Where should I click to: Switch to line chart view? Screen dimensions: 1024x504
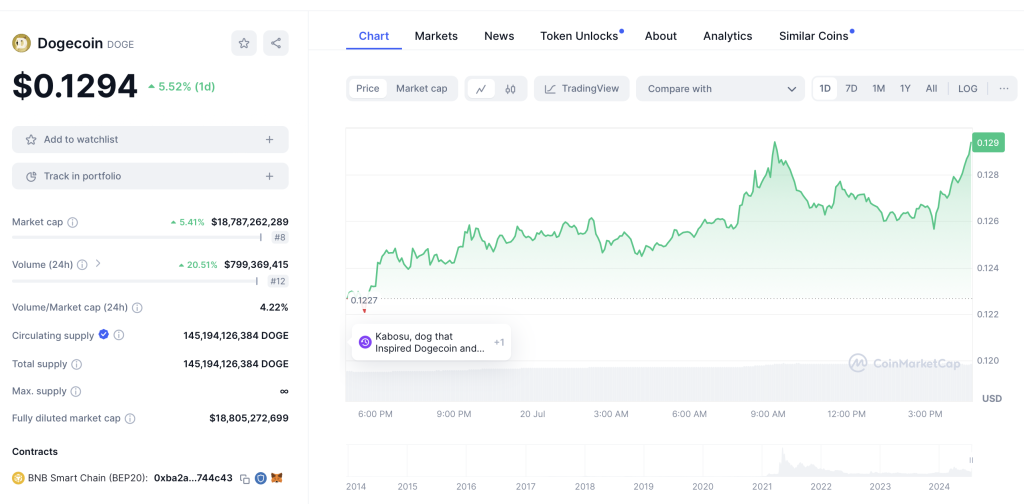tap(481, 89)
